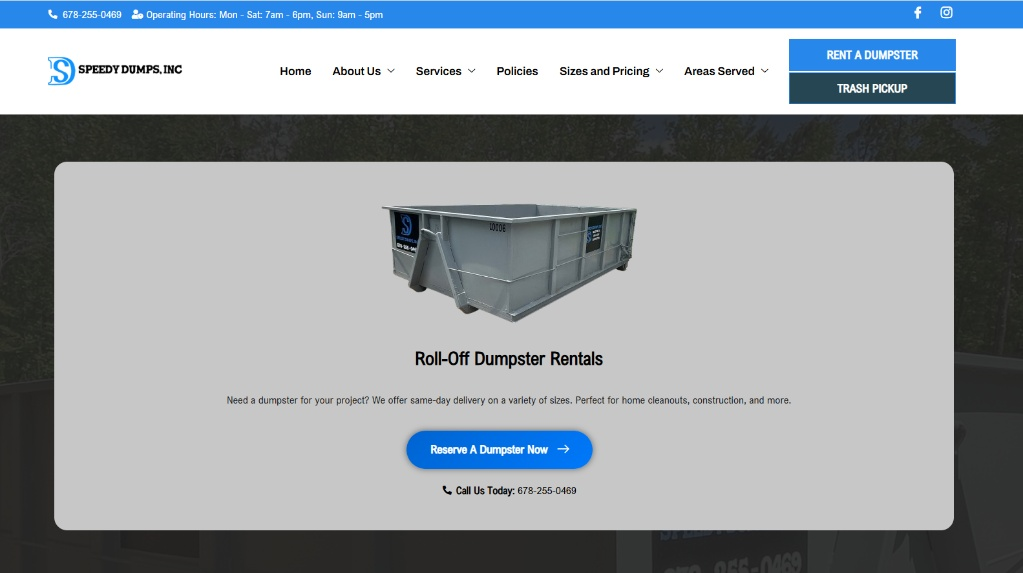Click the 'Need a dumpster for your project?' paragraph
This screenshot has height=573, width=1023.
pyautogui.click(x=509, y=400)
